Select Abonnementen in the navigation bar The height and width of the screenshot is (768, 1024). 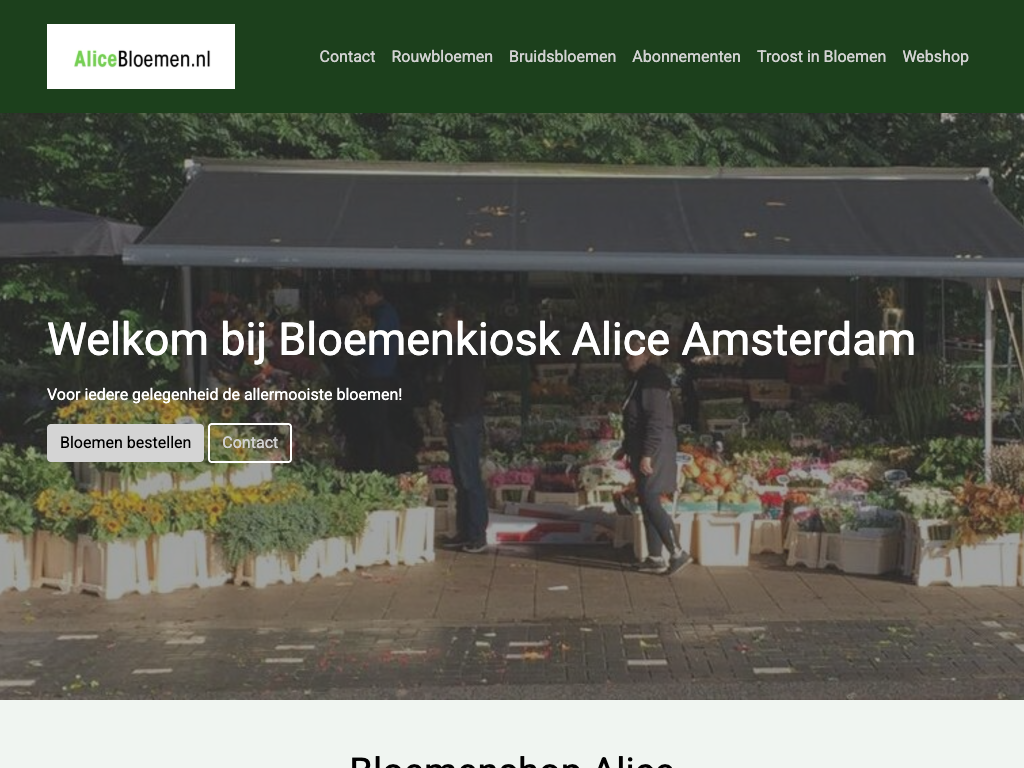tap(686, 57)
